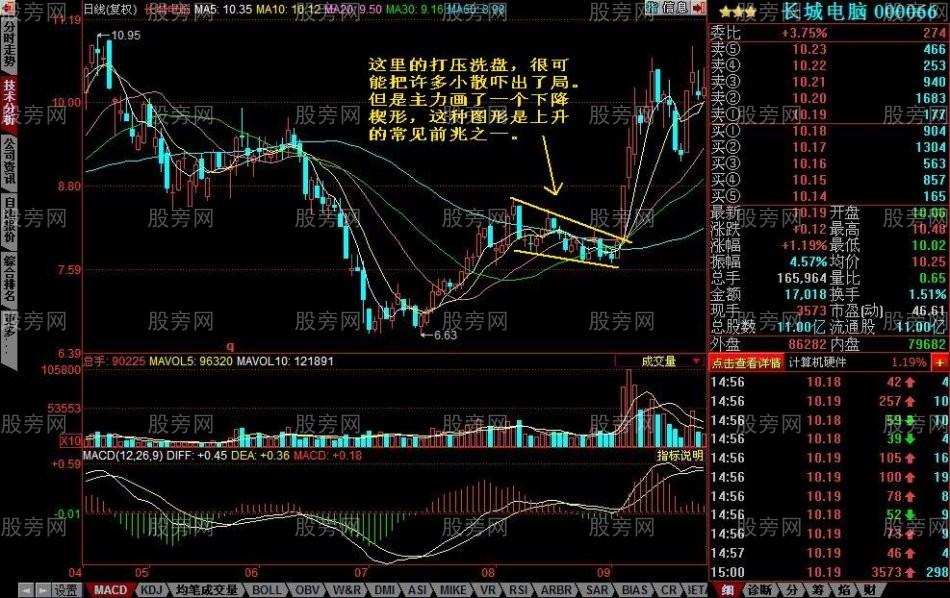
Task: Click the 14:57 trade tick row
Action: pos(828,553)
